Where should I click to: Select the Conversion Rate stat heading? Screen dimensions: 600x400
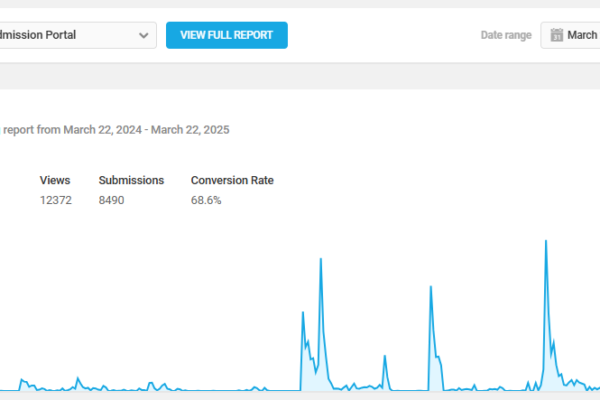[x=232, y=180]
